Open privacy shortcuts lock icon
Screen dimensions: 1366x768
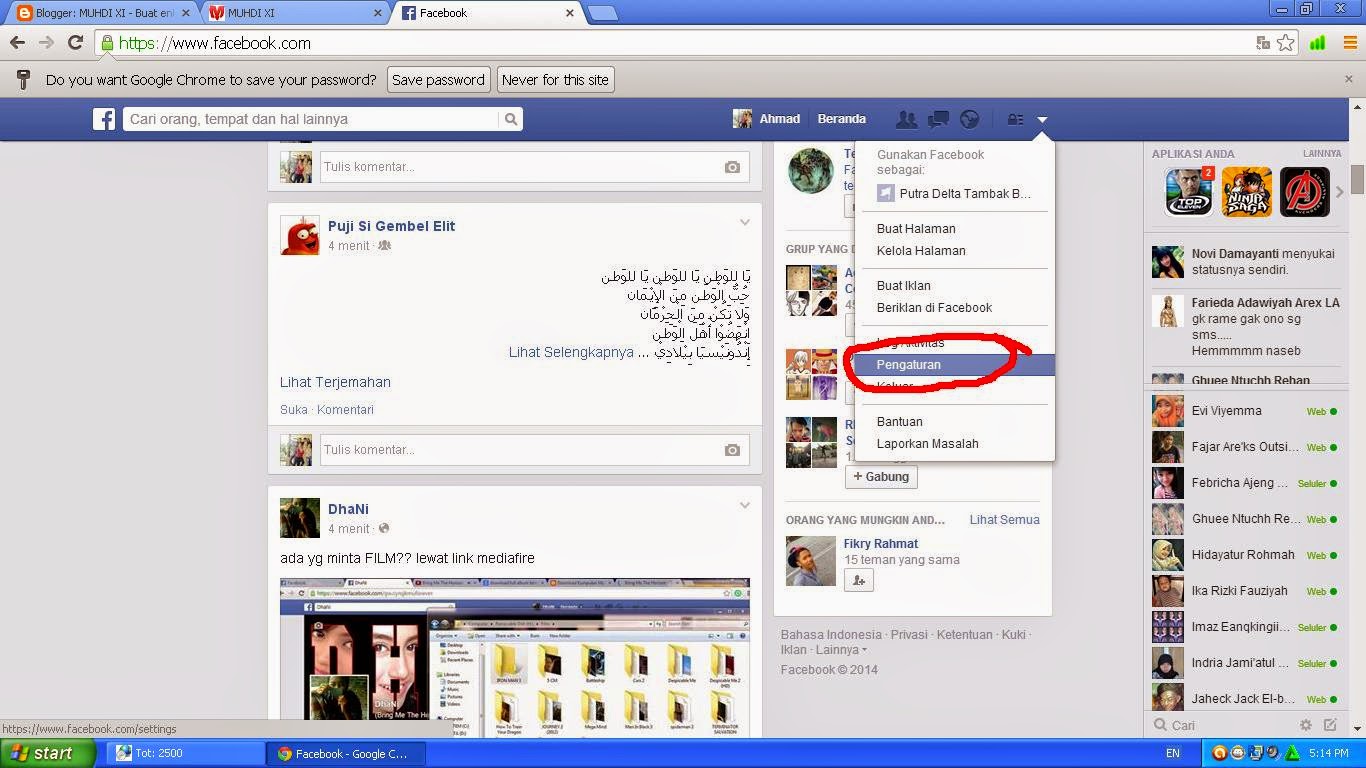[1015, 119]
